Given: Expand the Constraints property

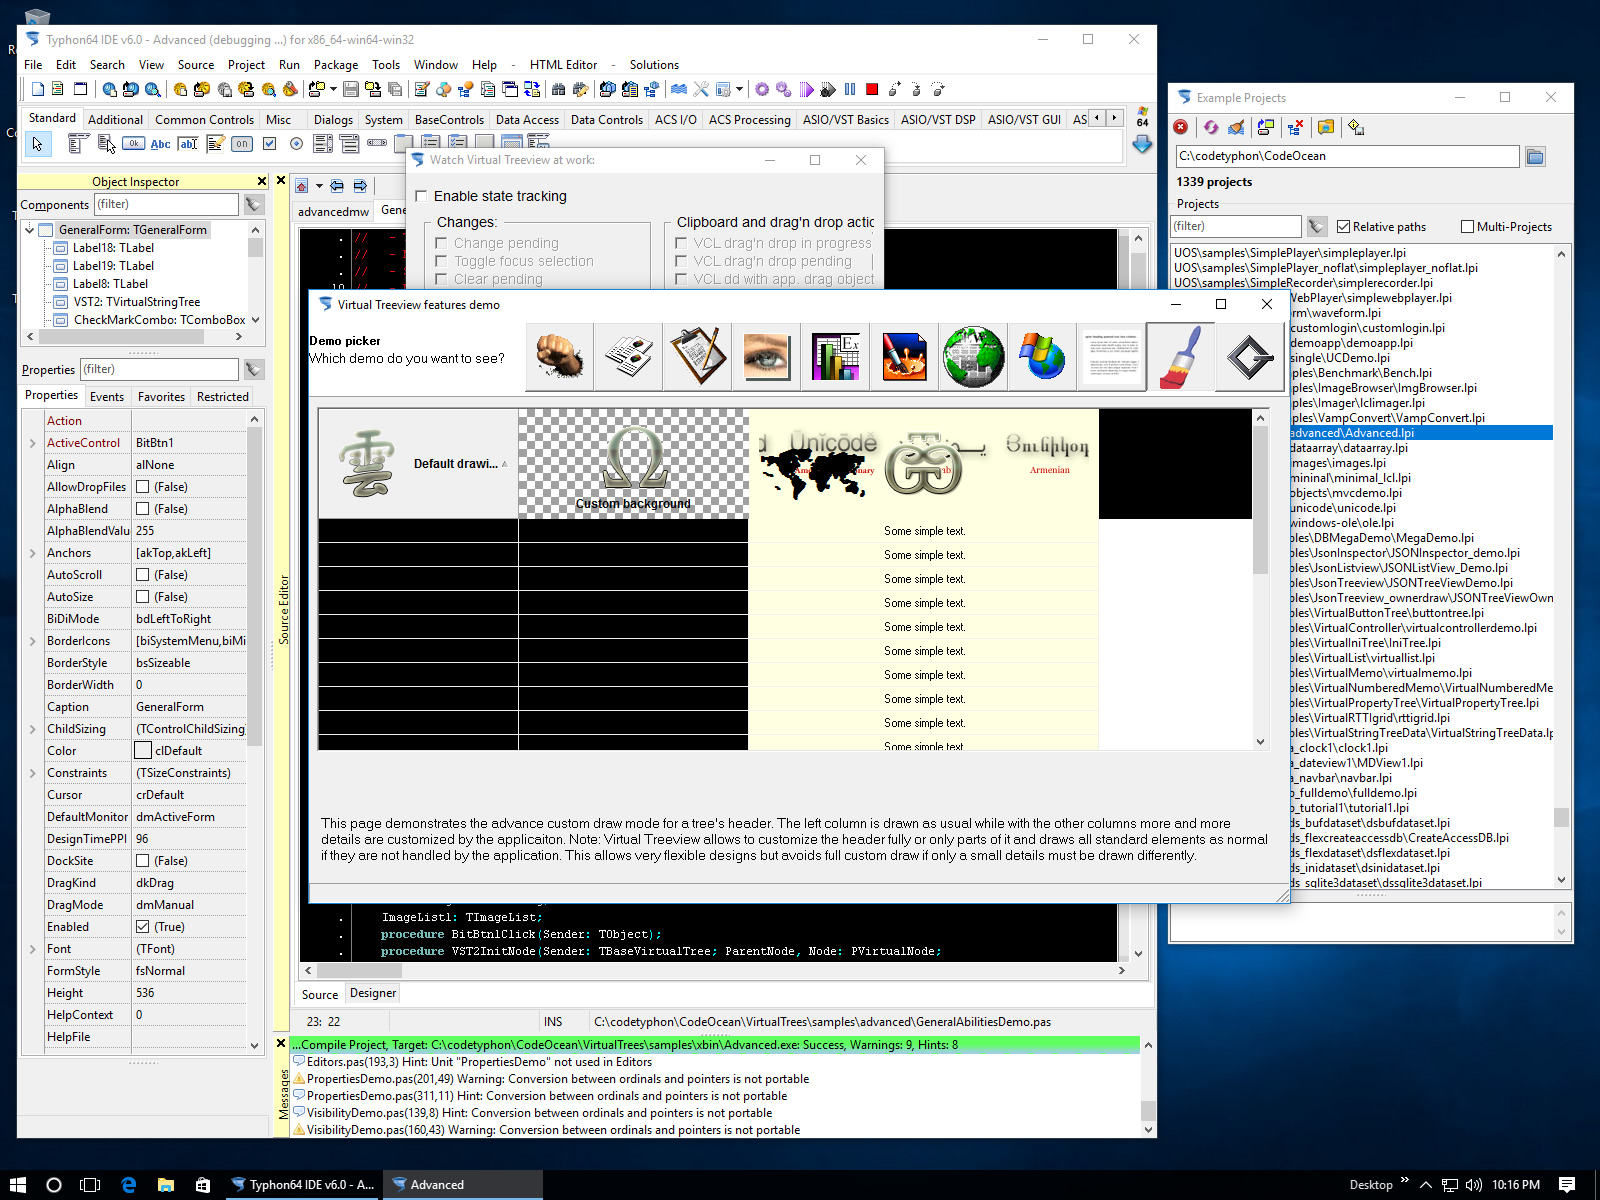Looking at the screenshot, I should [x=32, y=773].
